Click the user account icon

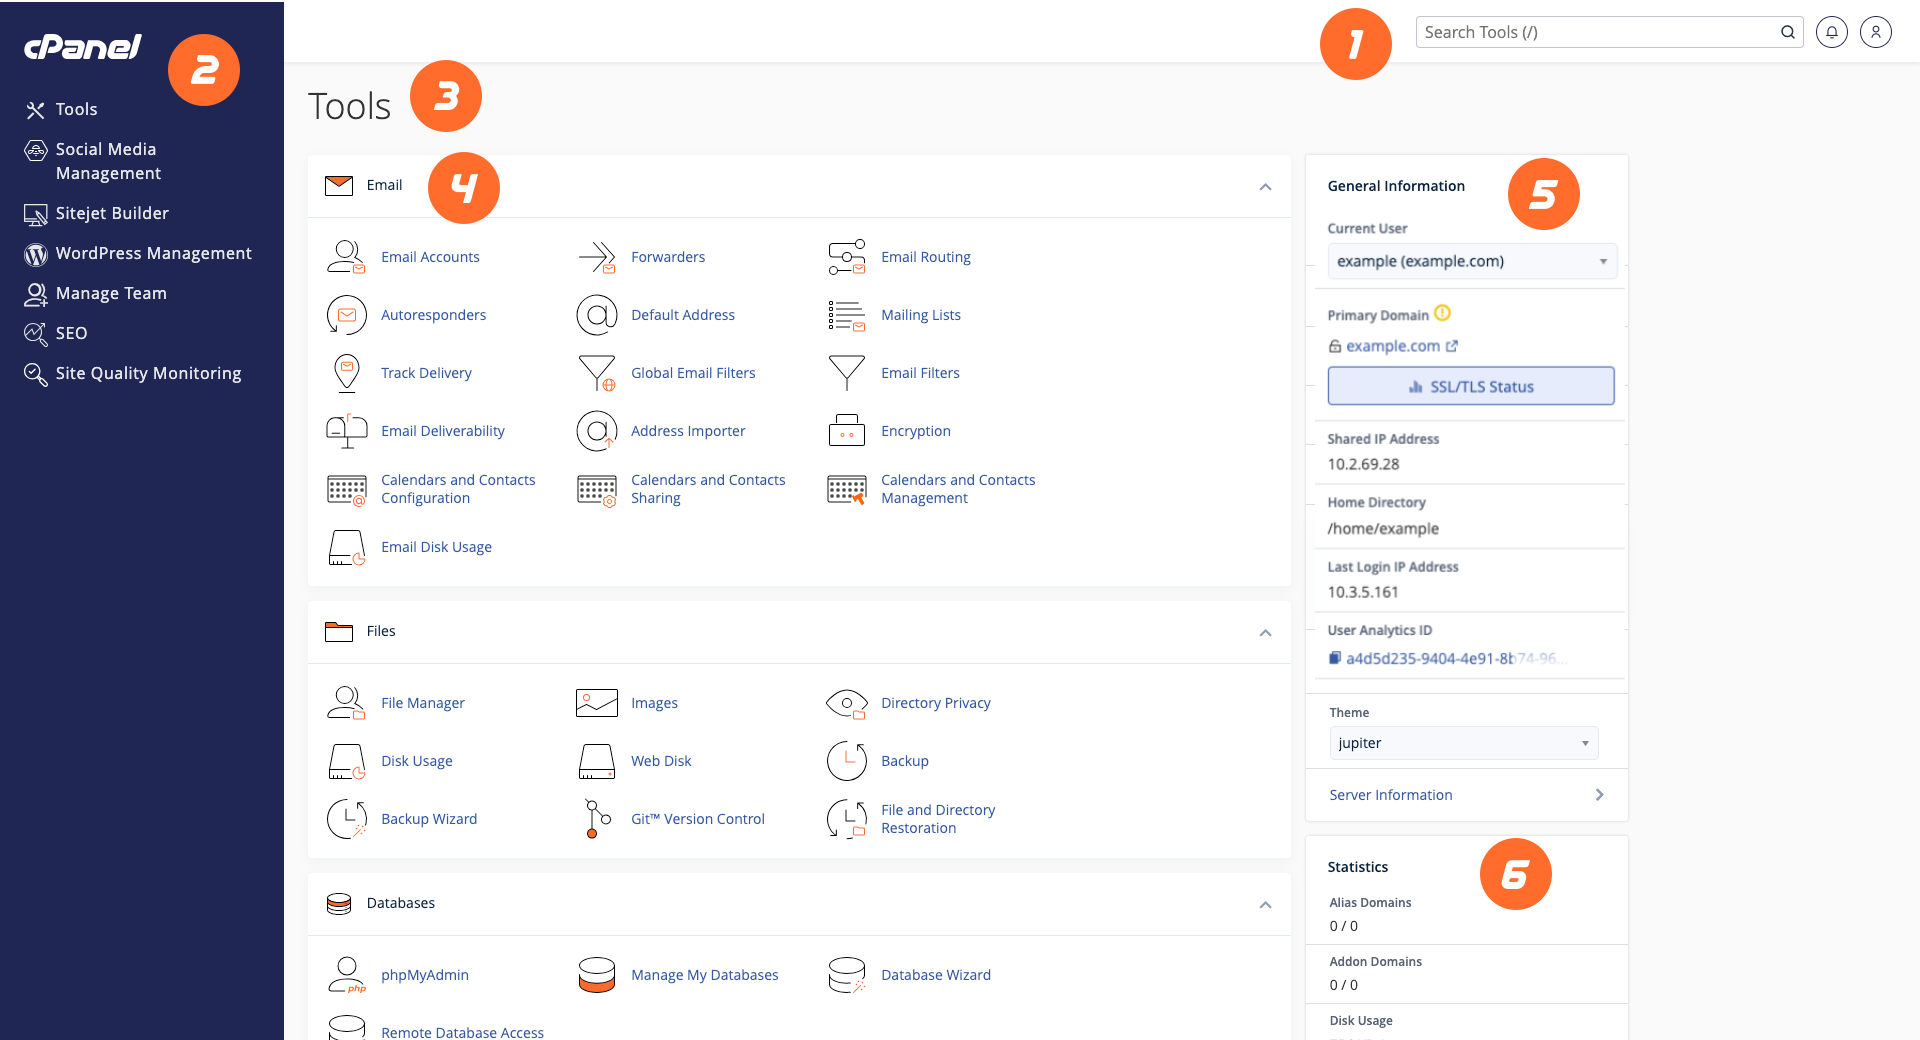[1875, 31]
